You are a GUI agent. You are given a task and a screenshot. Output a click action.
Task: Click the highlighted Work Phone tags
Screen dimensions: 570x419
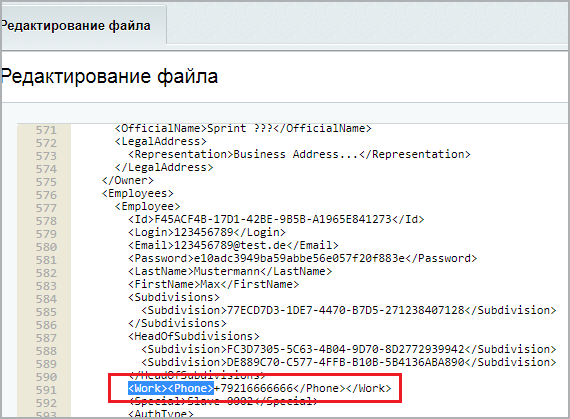click(171, 388)
